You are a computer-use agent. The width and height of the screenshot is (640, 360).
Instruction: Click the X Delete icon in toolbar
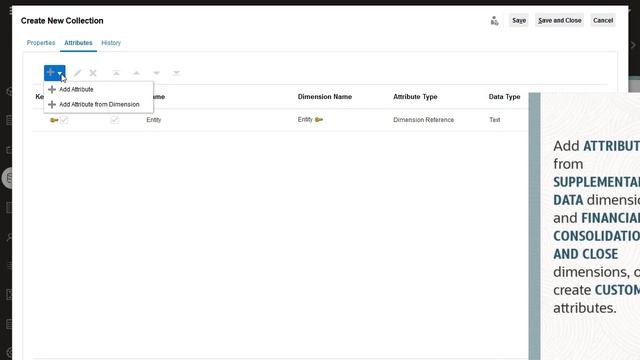[93, 73]
